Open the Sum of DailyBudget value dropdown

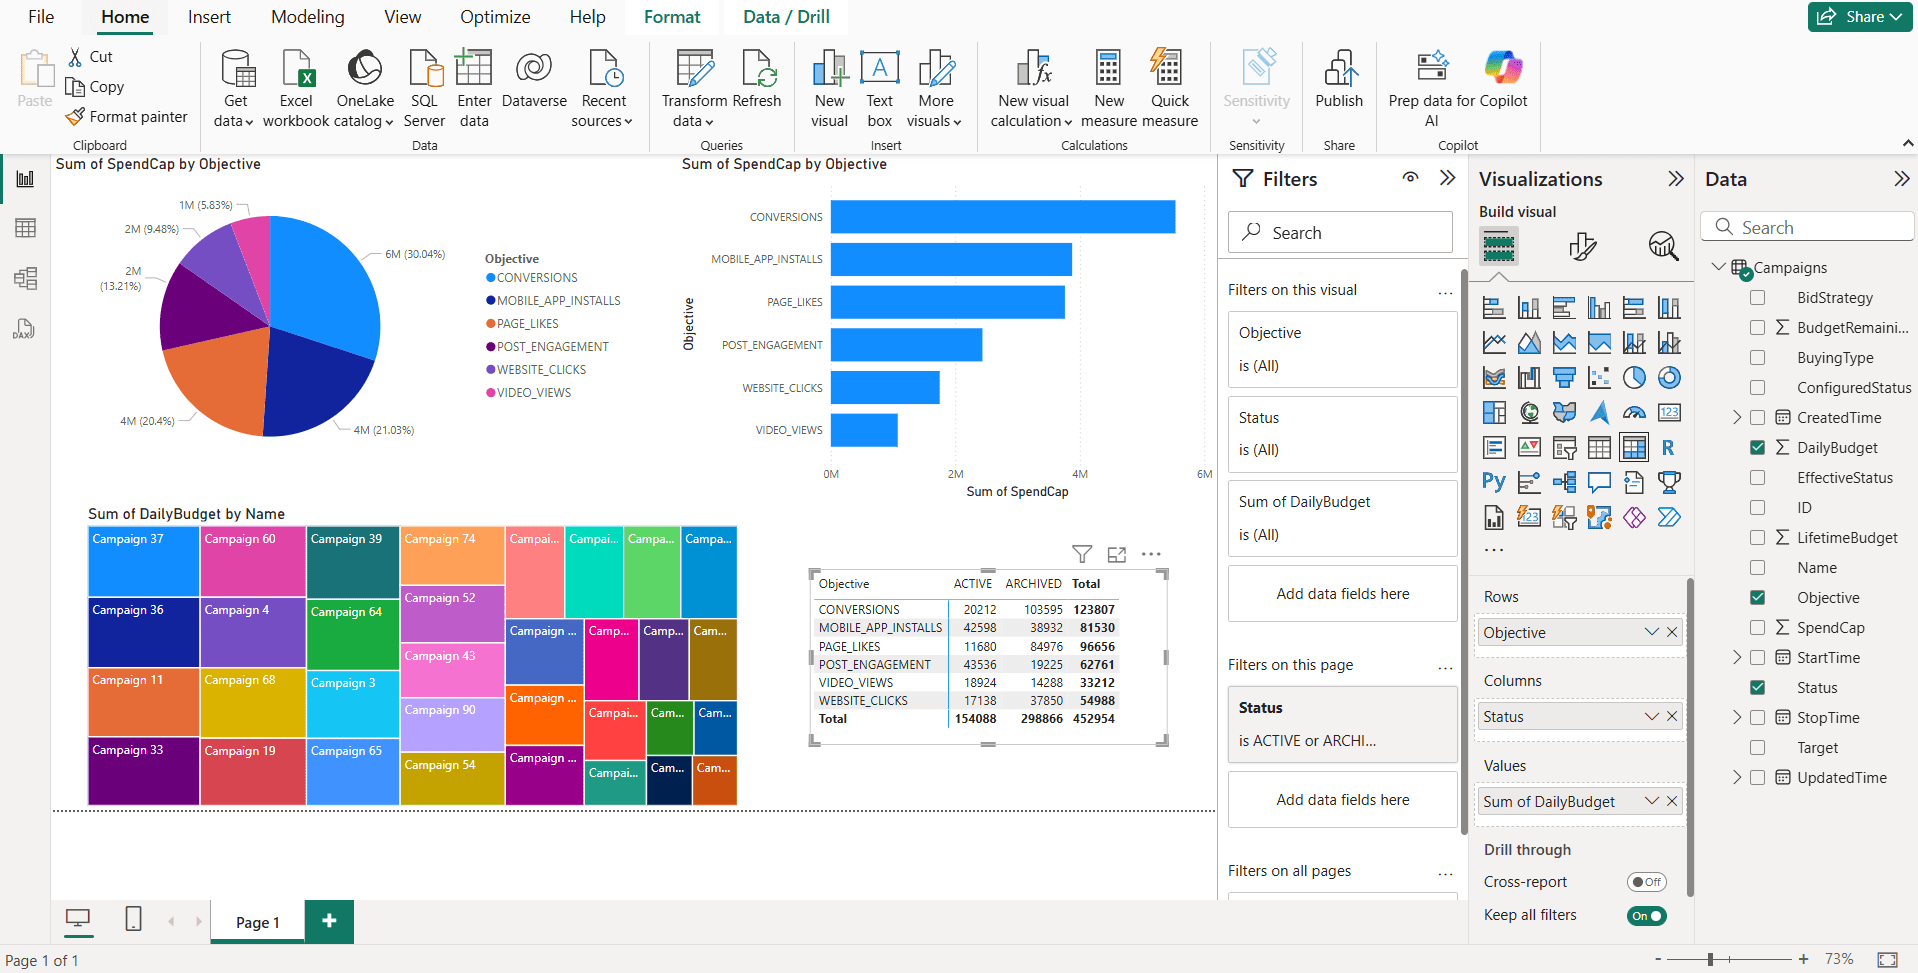click(x=1651, y=801)
